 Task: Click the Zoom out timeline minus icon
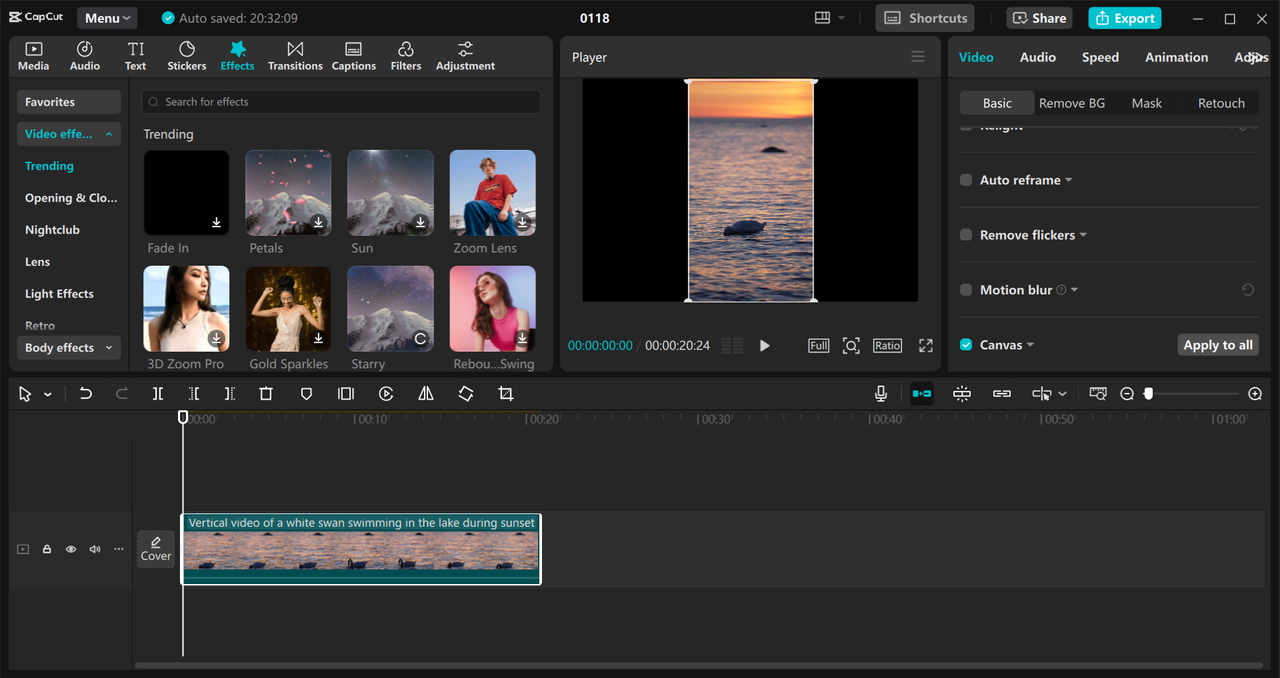(x=1127, y=394)
